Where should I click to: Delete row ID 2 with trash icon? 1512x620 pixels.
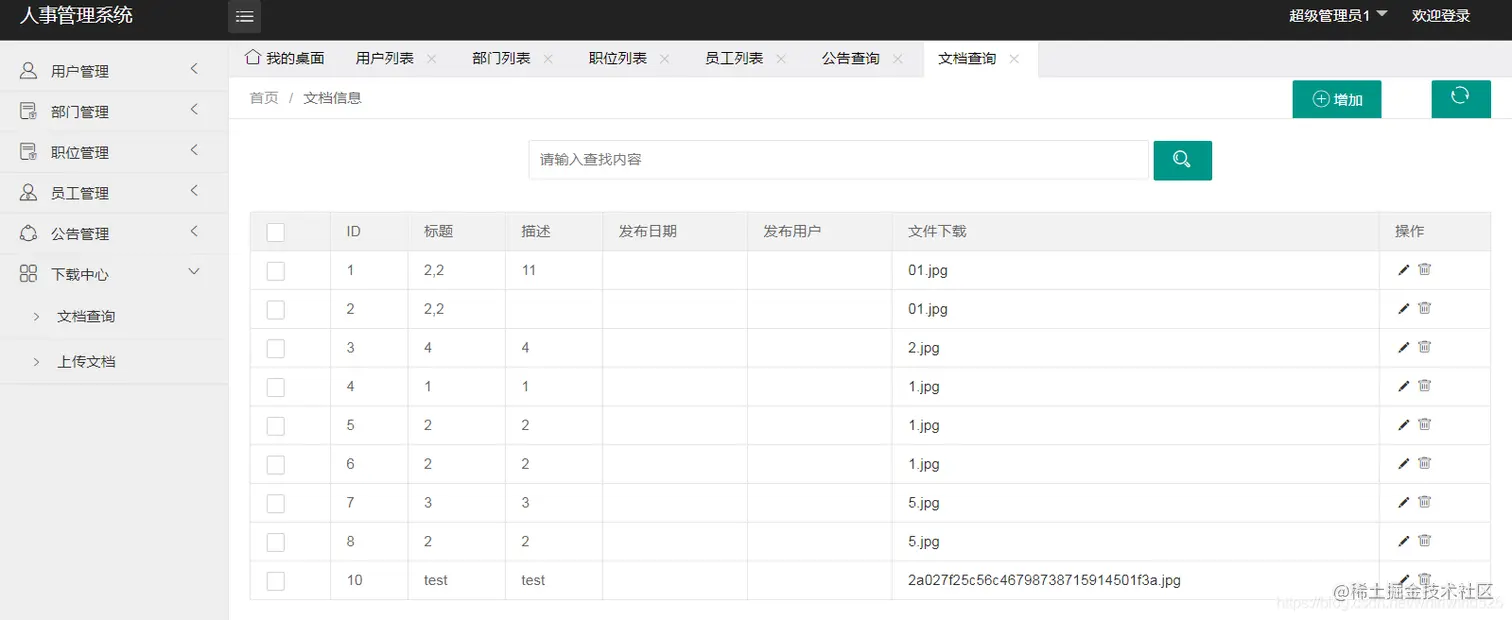click(1425, 308)
